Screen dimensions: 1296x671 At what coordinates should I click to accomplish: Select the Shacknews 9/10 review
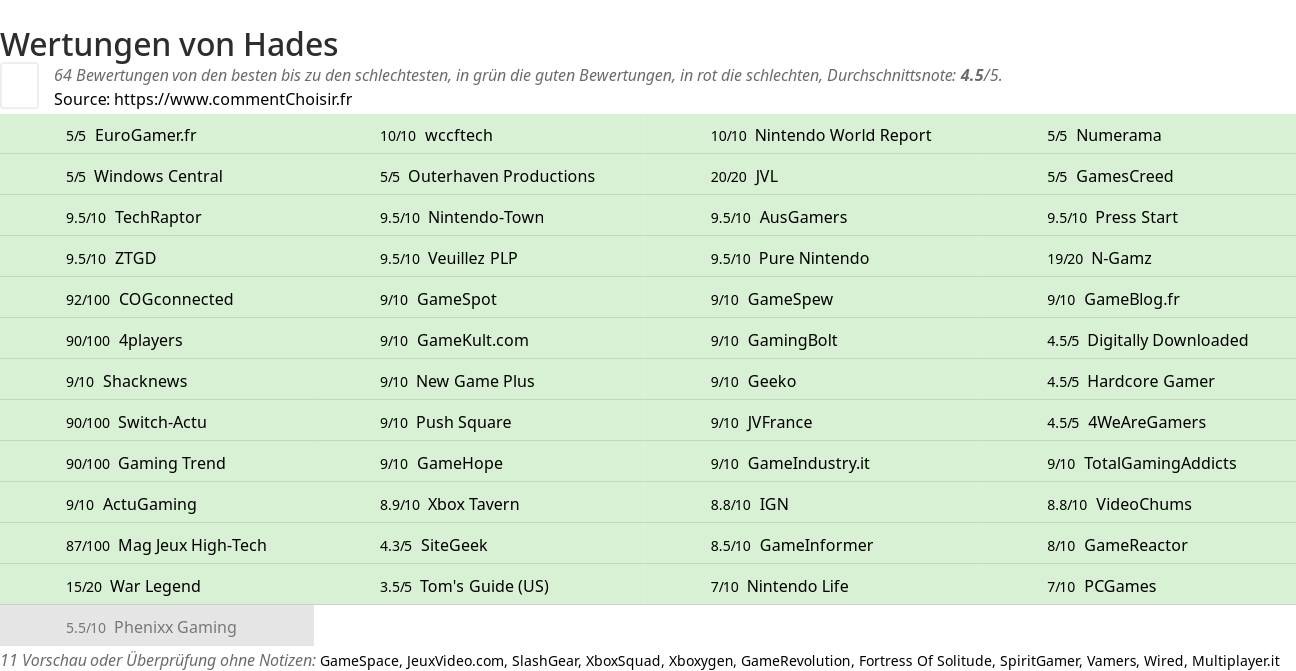click(x=127, y=381)
